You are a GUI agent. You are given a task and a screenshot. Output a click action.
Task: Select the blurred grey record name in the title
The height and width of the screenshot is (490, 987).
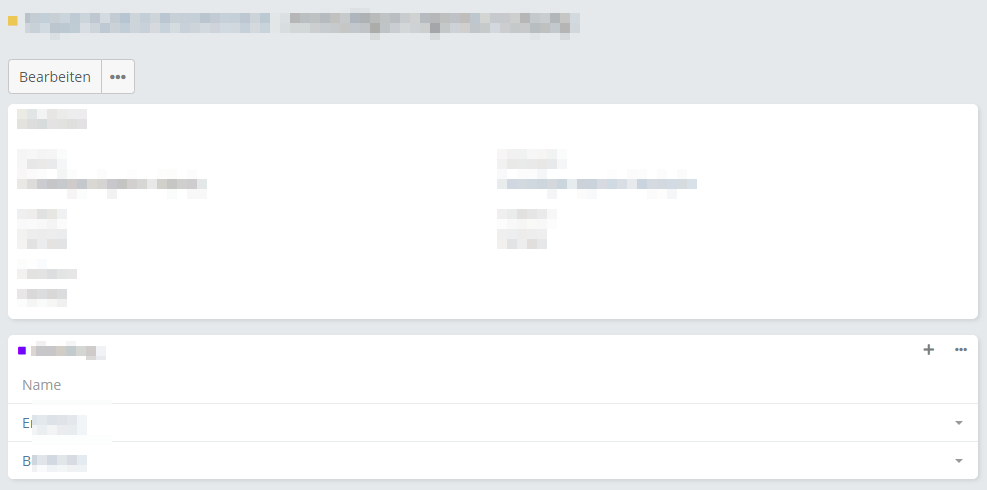(x=430, y=23)
